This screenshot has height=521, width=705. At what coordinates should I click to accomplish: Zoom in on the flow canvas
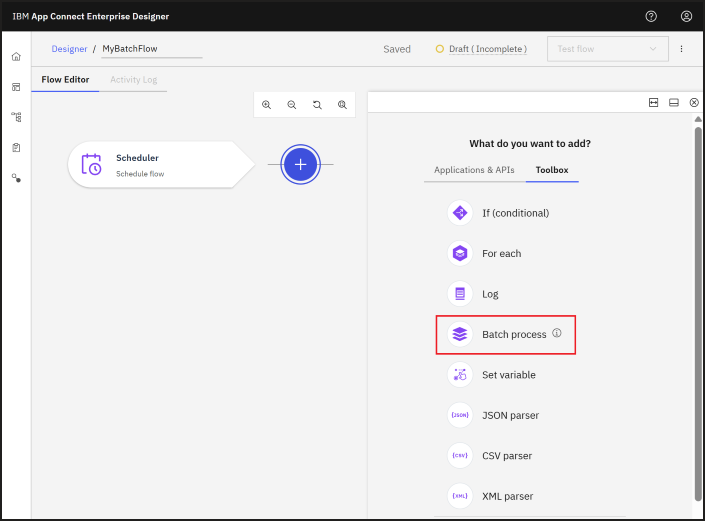tap(267, 105)
